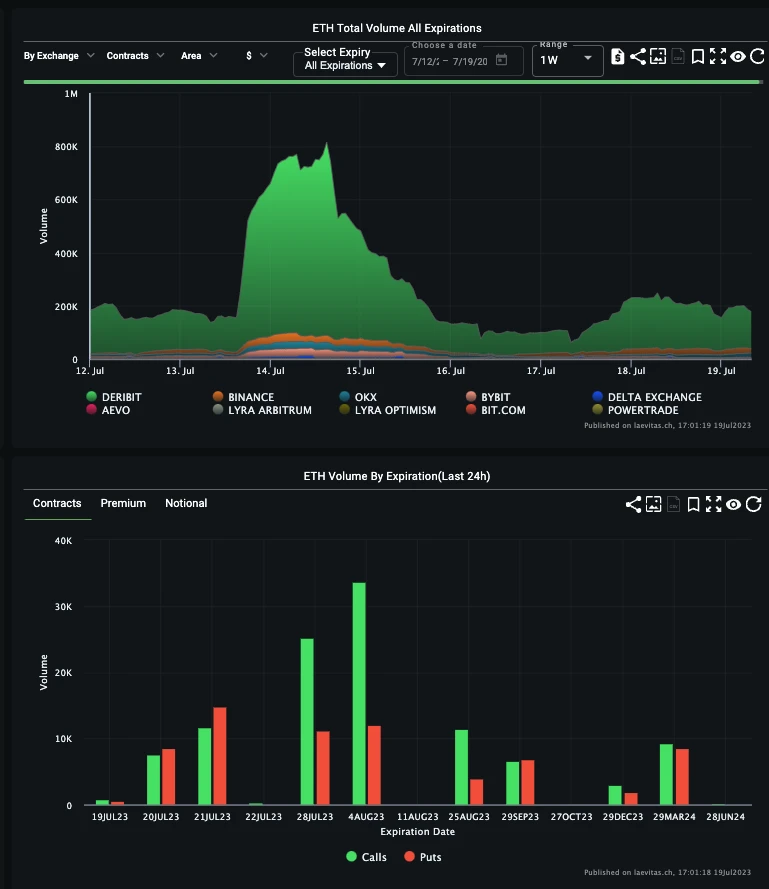Screen dimensions: 769x889
Task: Download CSV of Volume By Expiration chart
Action: coord(673,504)
